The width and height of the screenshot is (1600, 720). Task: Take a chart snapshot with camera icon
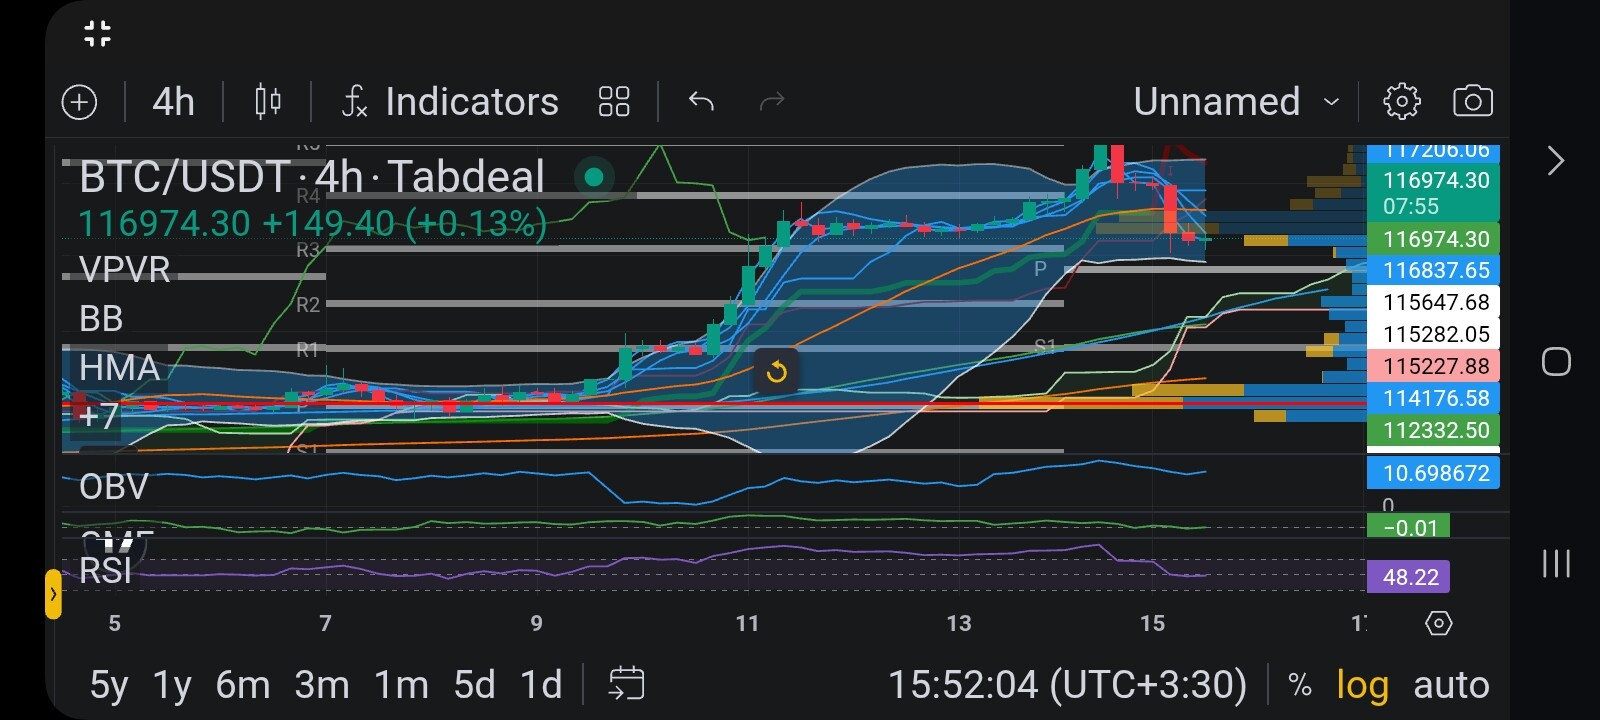coord(1473,101)
